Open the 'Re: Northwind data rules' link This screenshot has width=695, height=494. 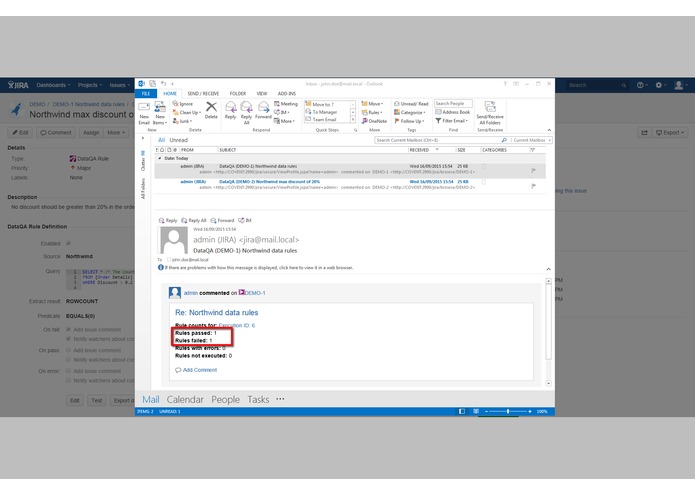tap(216, 312)
